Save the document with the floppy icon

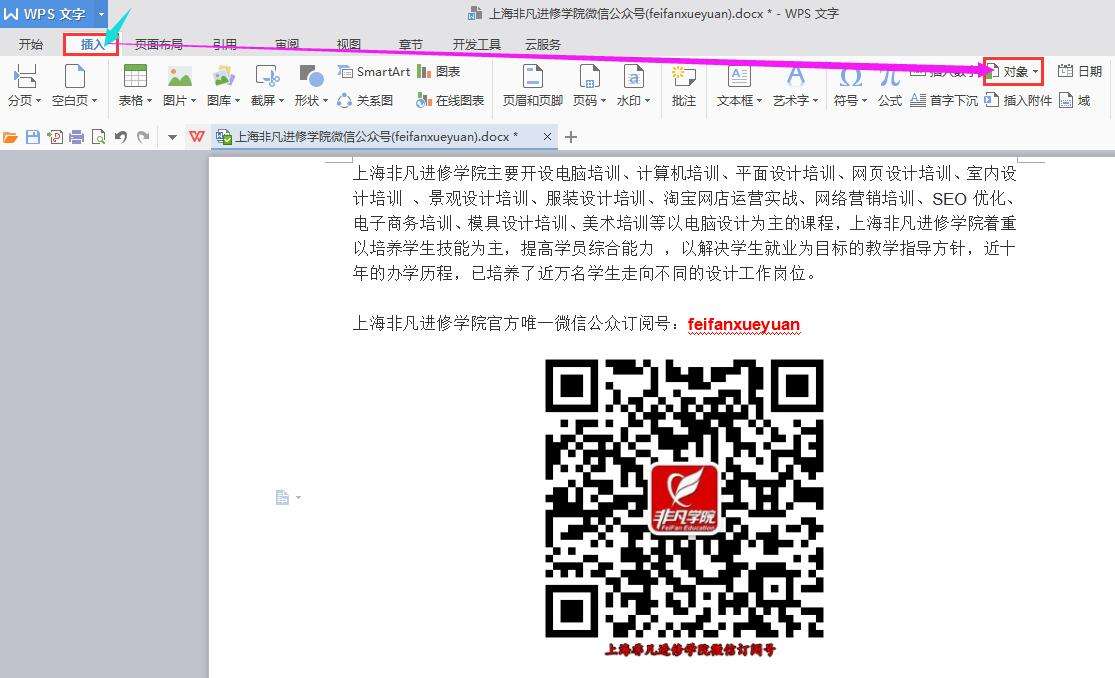33,137
